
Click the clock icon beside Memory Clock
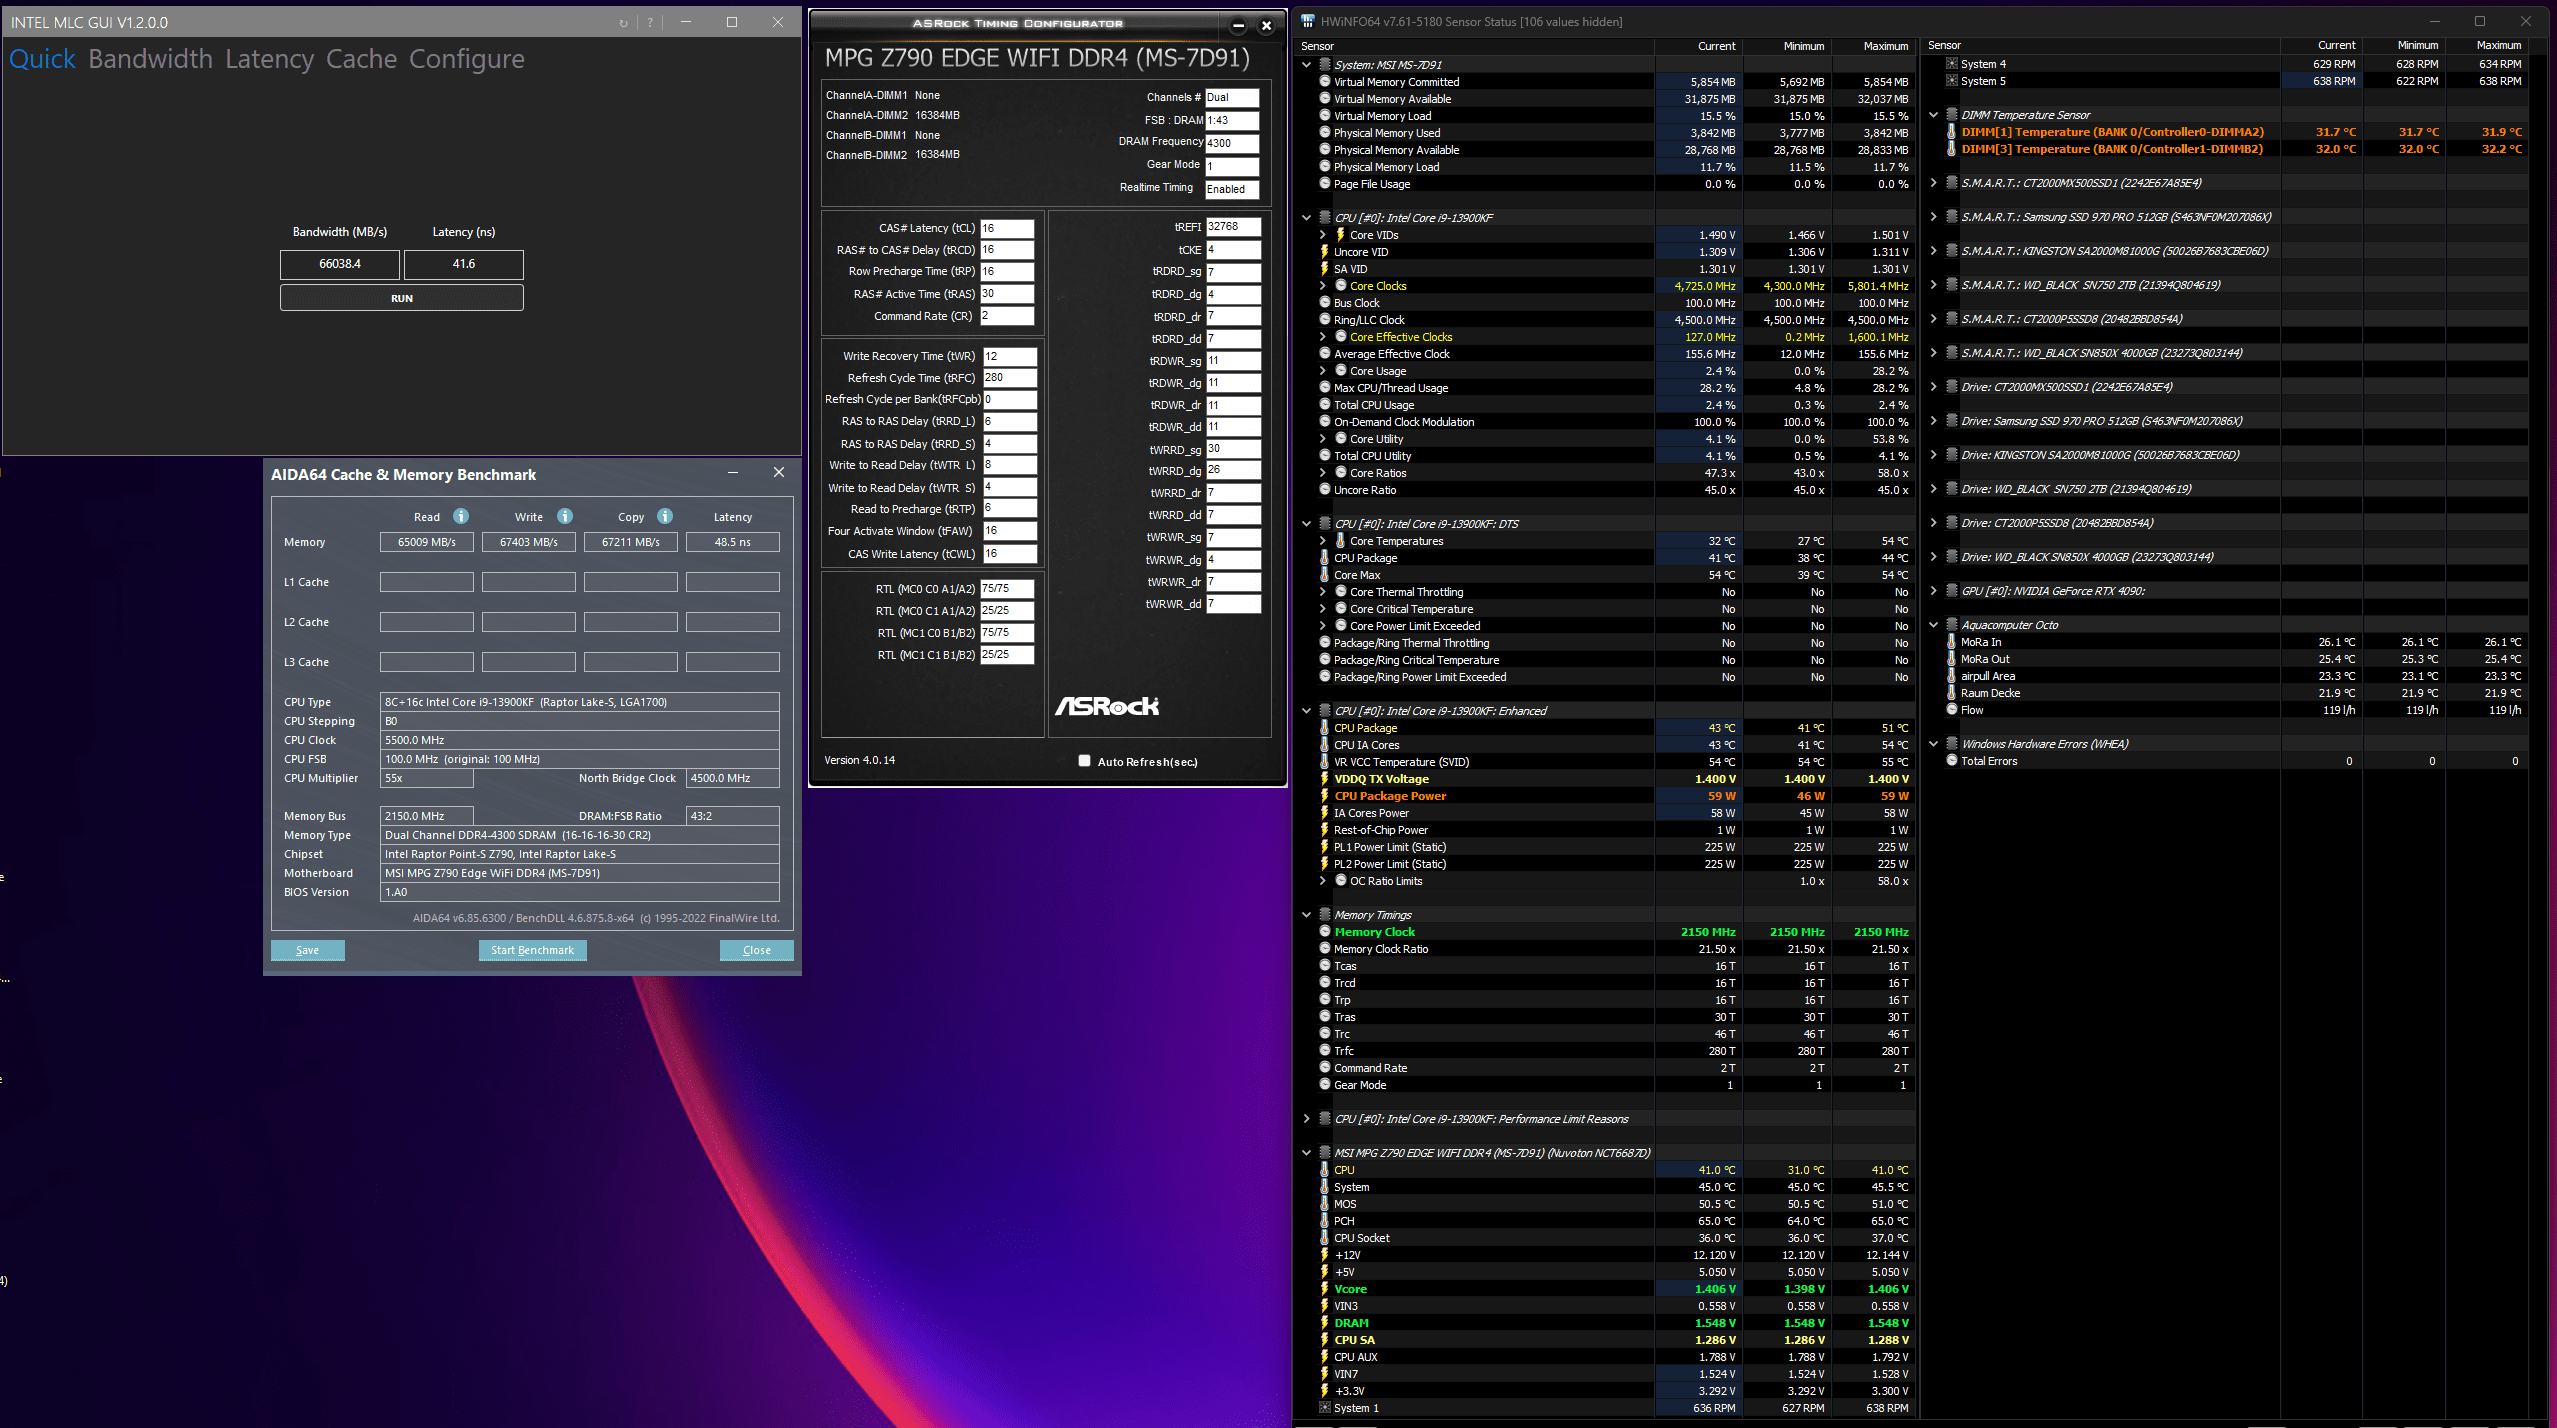1324,932
